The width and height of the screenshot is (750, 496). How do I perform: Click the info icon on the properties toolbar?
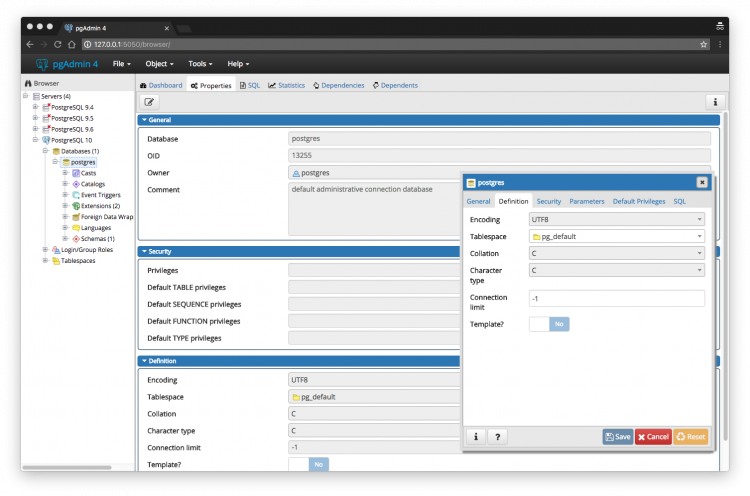click(715, 102)
